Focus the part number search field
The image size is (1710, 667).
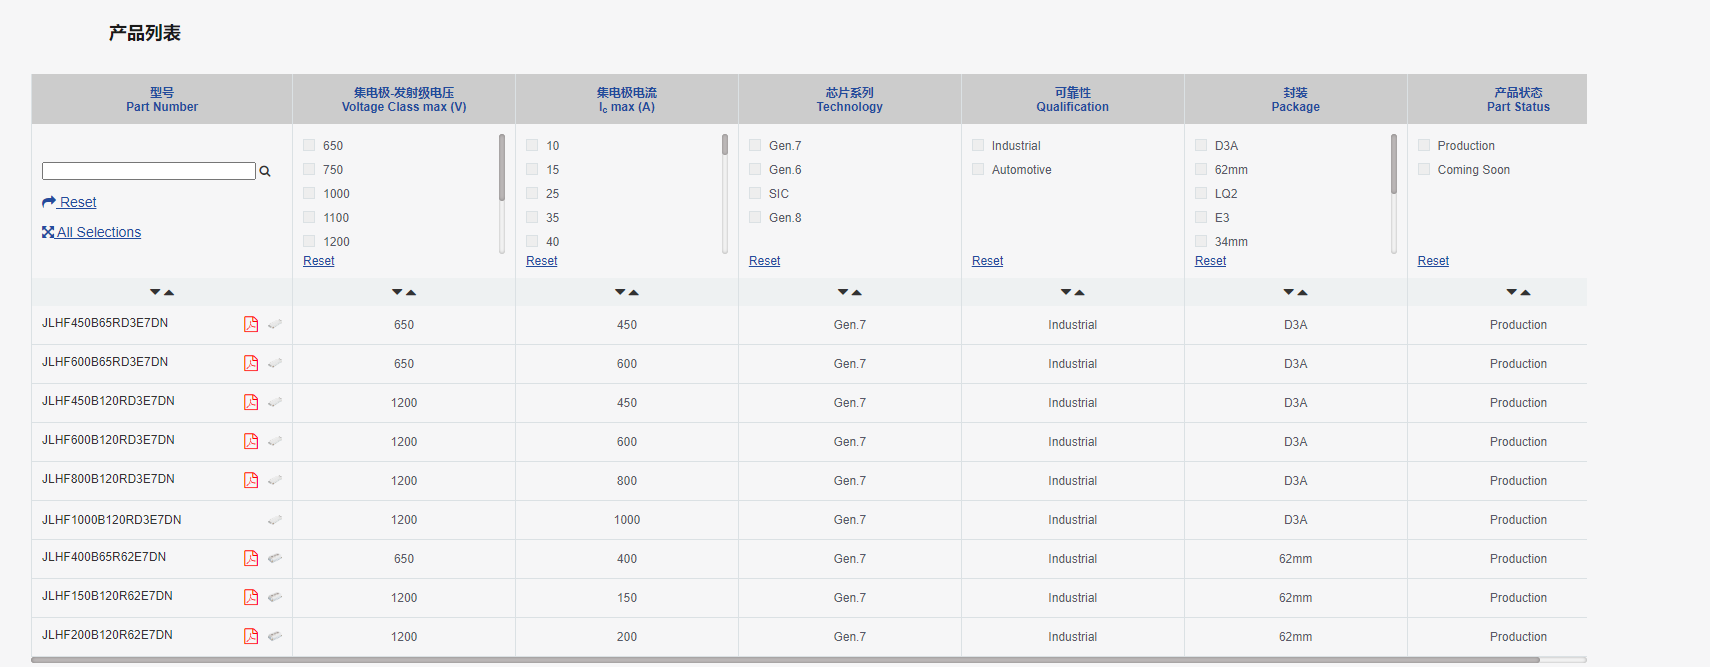[x=149, y=171]
